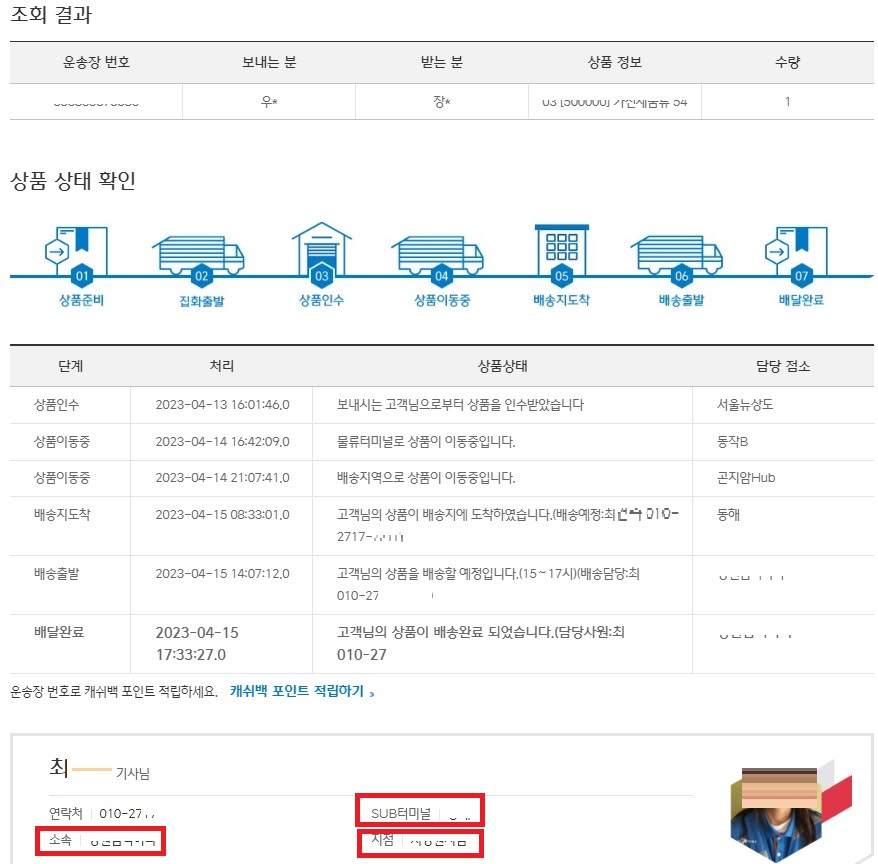Click the 운송장 번호 column header
Screen dimensions: 878x864
95,62
